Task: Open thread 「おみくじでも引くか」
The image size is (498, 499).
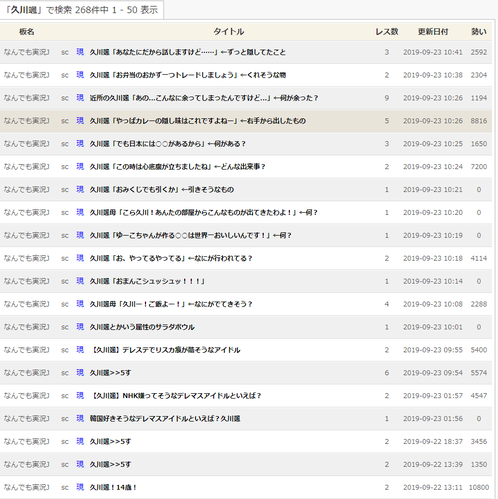Action: point(162,190)
